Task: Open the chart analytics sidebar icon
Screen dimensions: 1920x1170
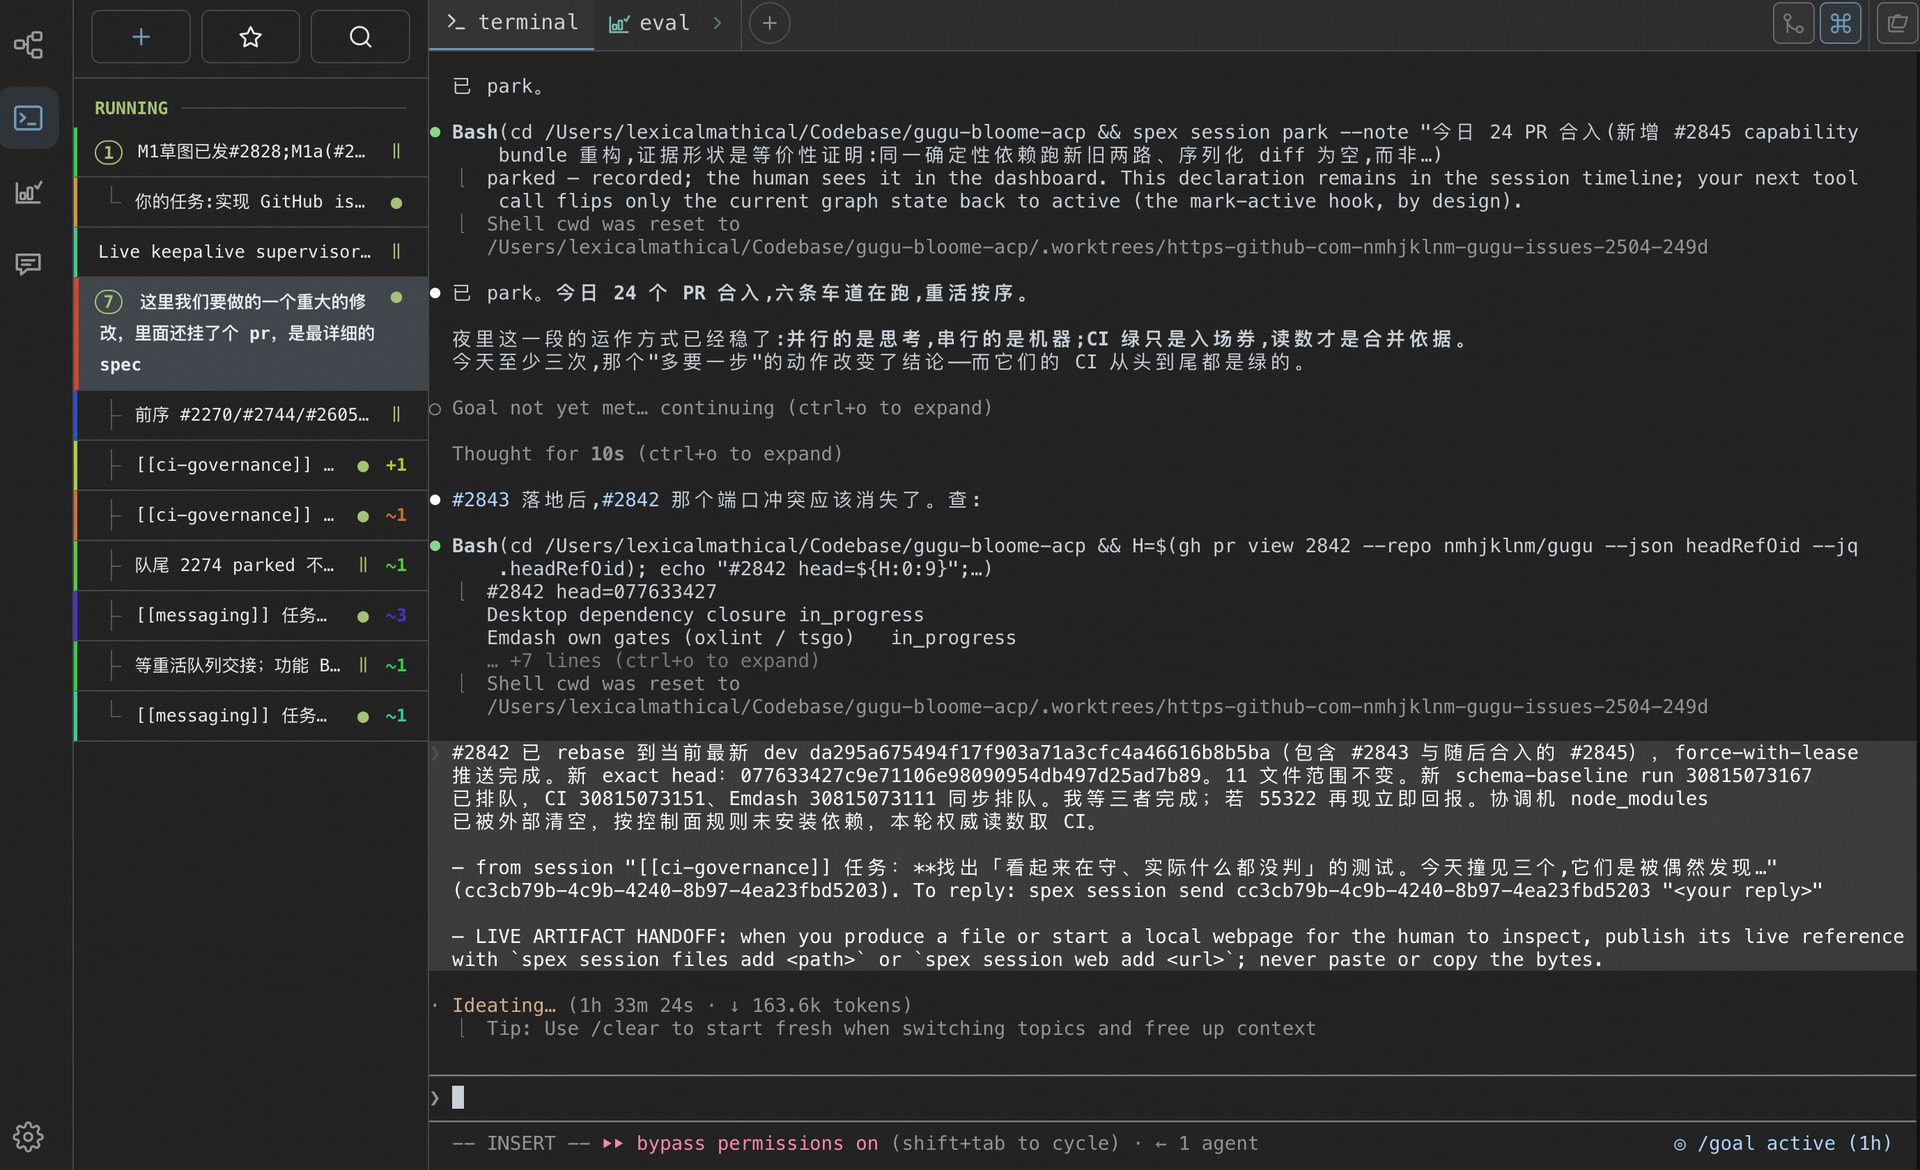Action: pyautogui.click(x=28, y=192)
